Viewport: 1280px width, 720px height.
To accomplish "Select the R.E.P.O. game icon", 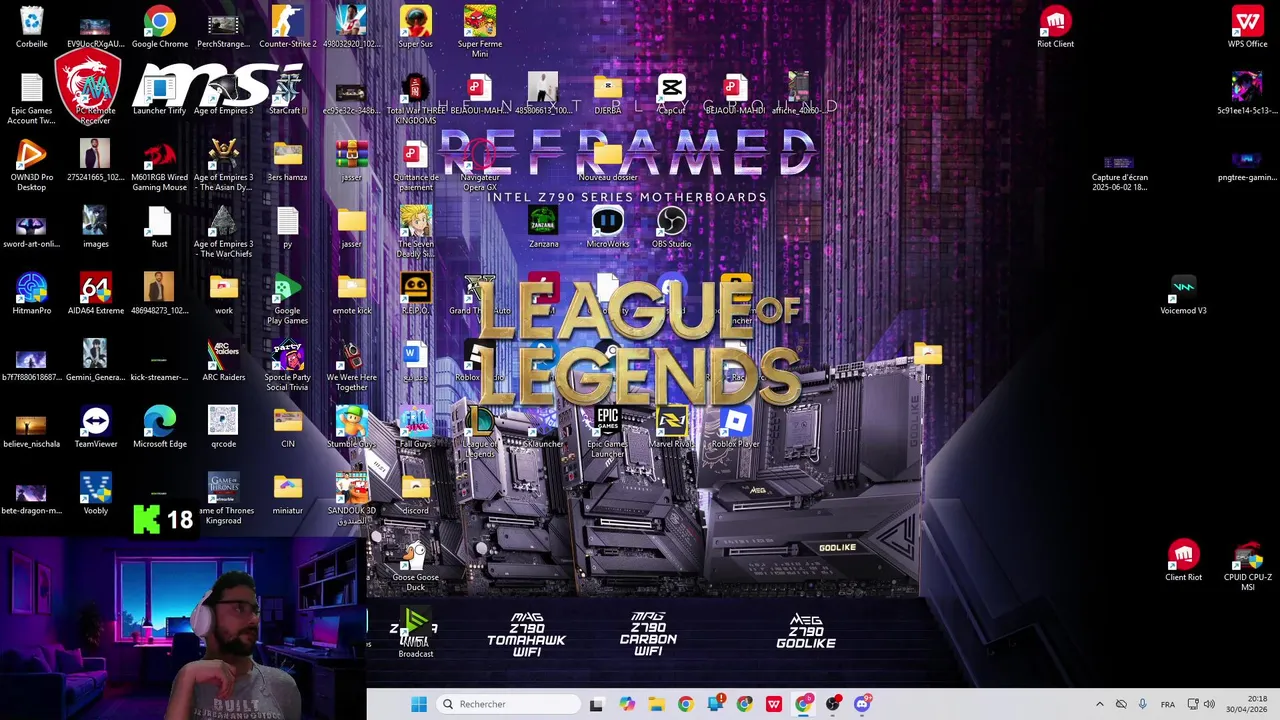I will click(x=416, y=295).
